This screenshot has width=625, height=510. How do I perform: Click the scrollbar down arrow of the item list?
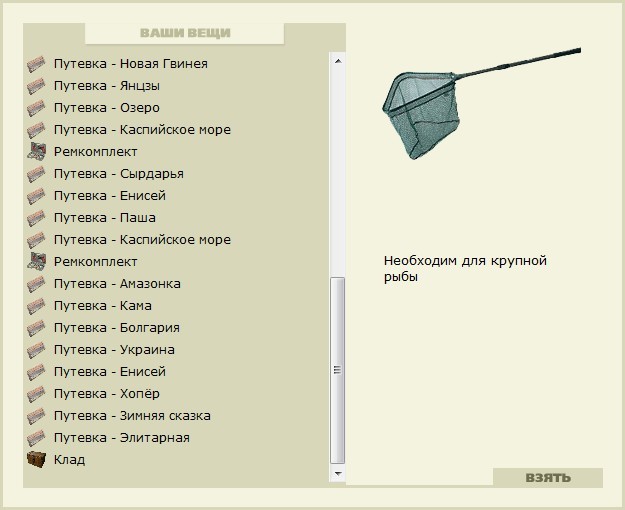click(338, 473)
